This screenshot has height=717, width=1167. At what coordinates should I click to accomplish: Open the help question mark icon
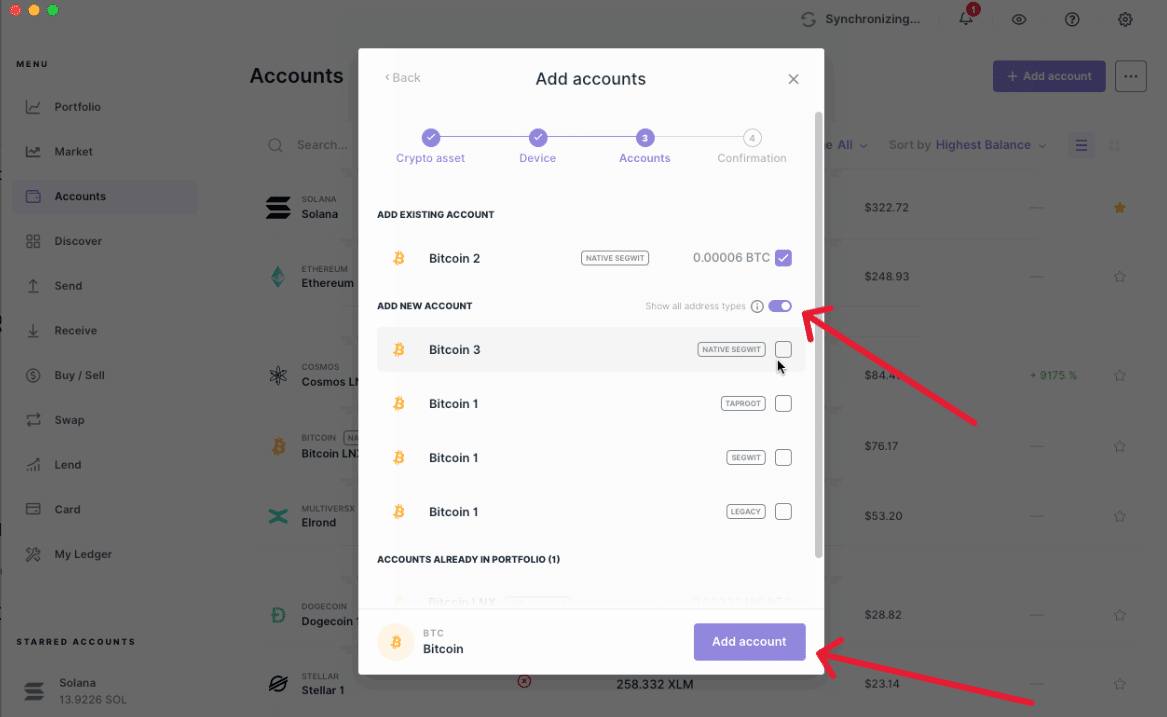(x=1072, y=19)
